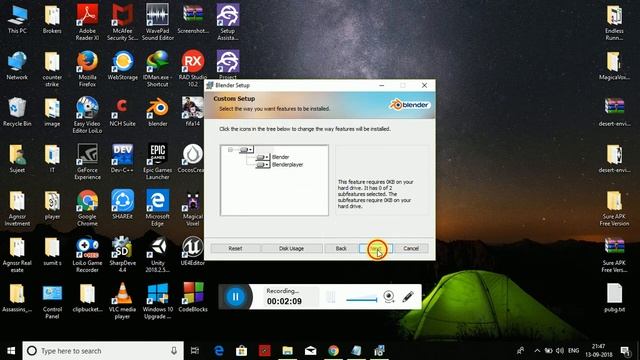The height and width of the screenshot is (360, 640).
Task: Select the IDMan.exe Shortcut icon
Action: pyautogui.click(x=158, y=69)
